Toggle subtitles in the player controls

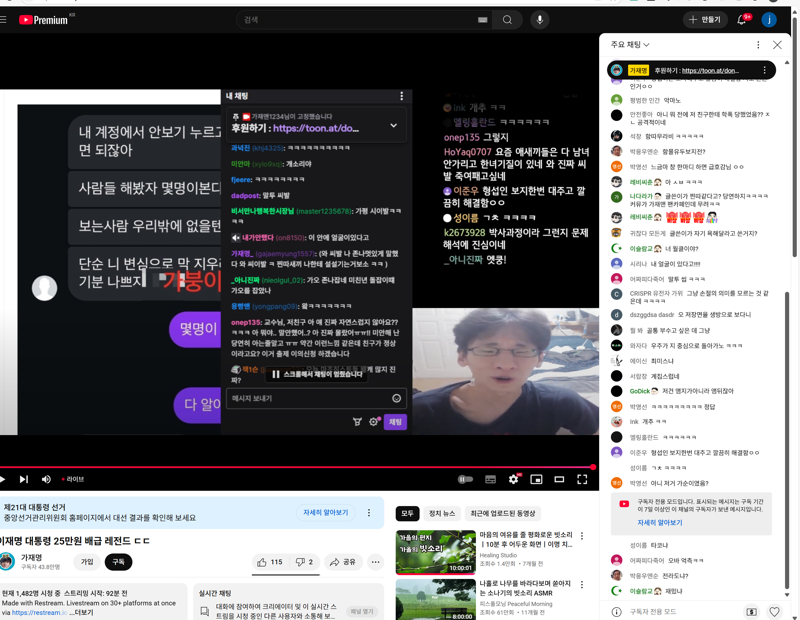(490, 479)
